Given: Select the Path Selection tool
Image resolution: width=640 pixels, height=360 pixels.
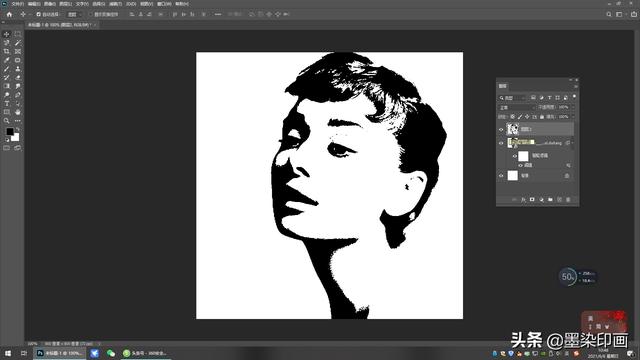Looking at the screenshot, I should point(18,104).
